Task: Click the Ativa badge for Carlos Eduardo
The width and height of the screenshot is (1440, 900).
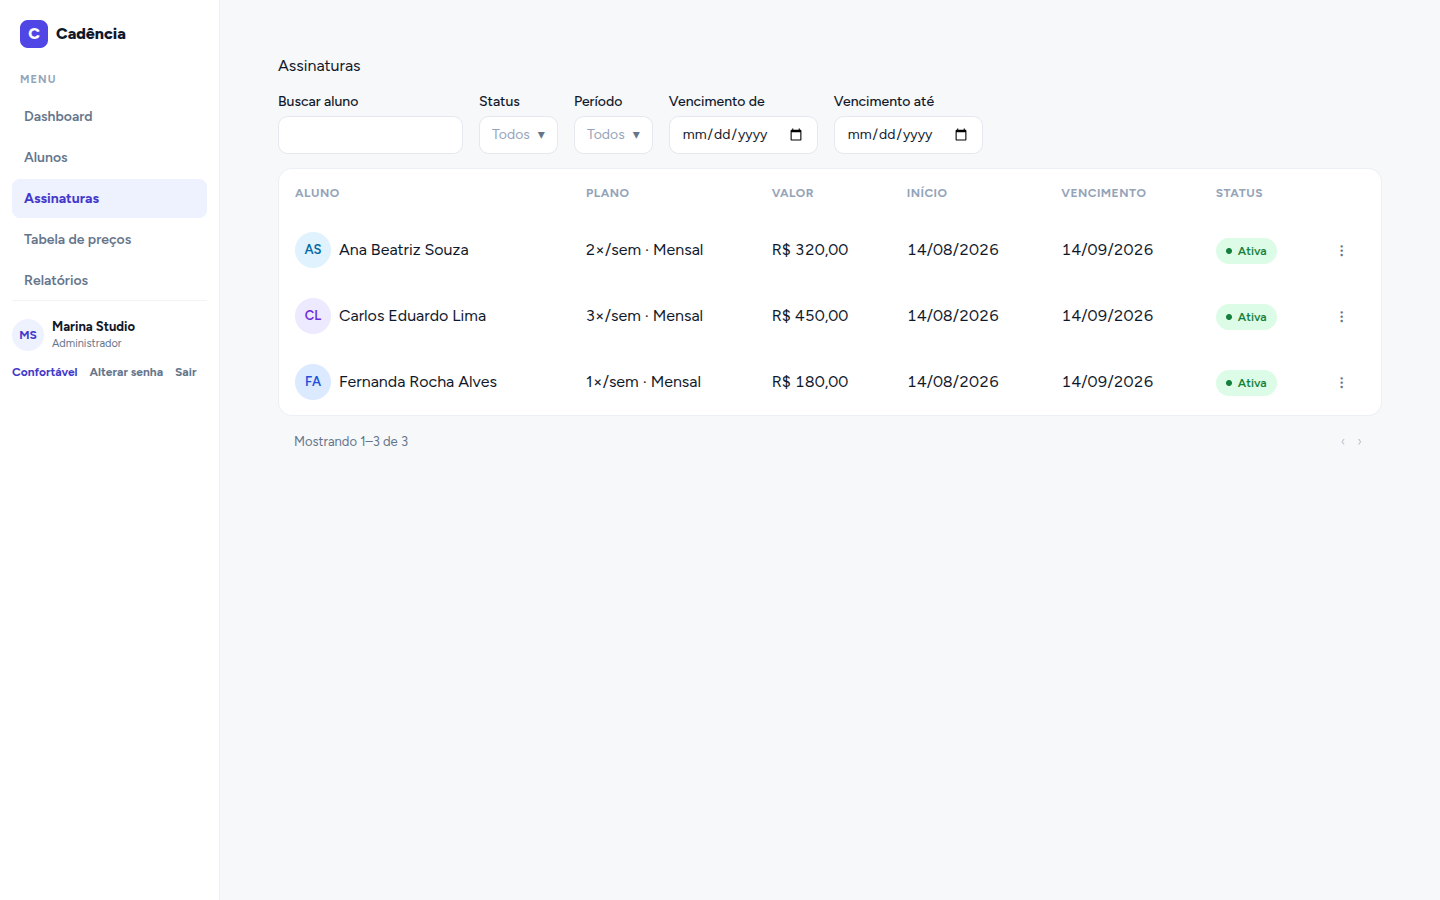Action: point(1246,317)
